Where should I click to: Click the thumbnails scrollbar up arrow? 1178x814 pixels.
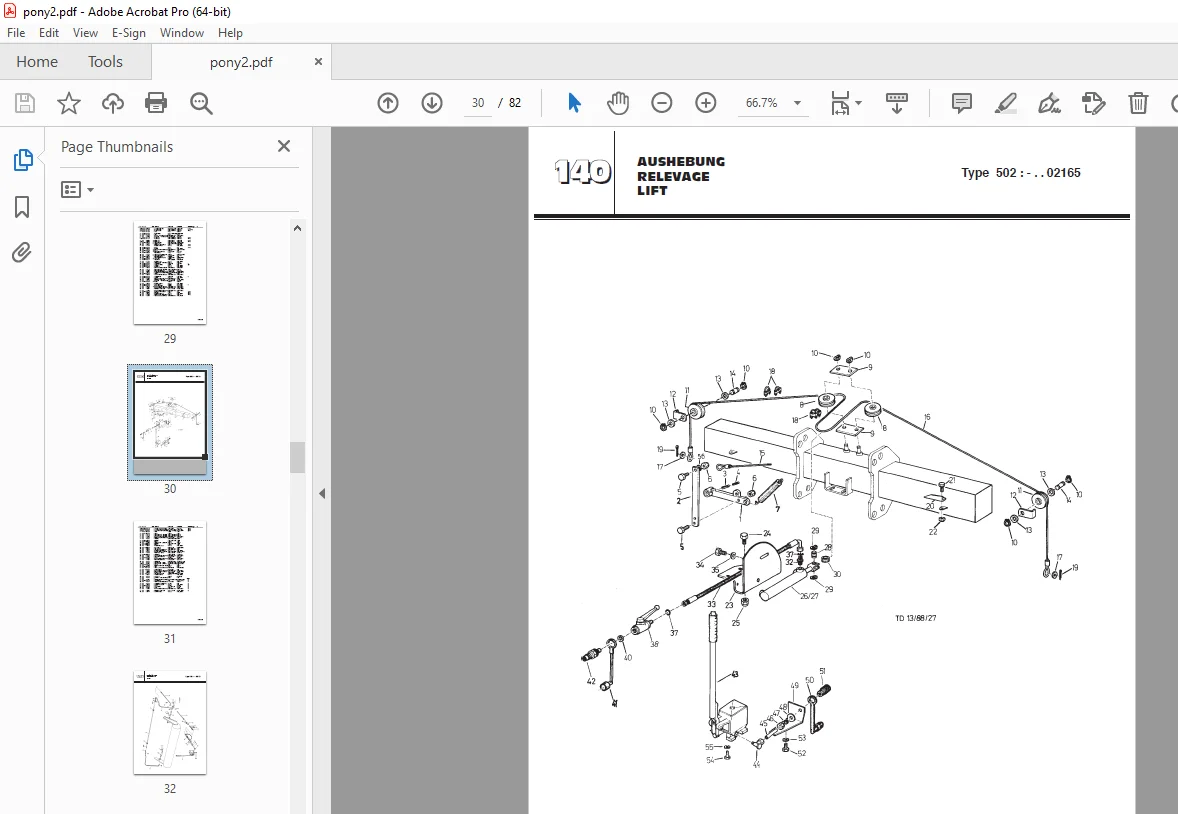tap(298, 228)
